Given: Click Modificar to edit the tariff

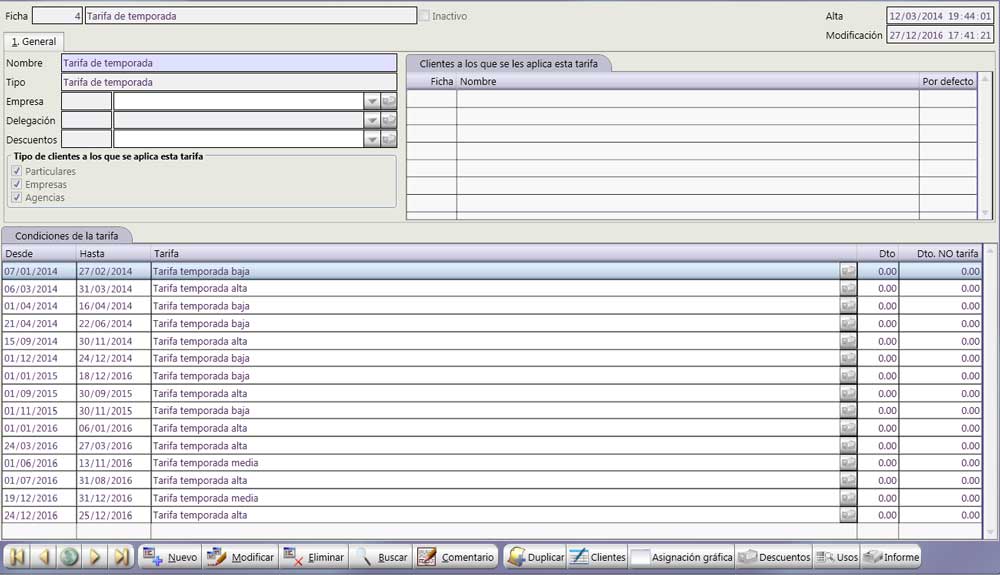Looking at the screenshot, I should click(x=240, y=557).
